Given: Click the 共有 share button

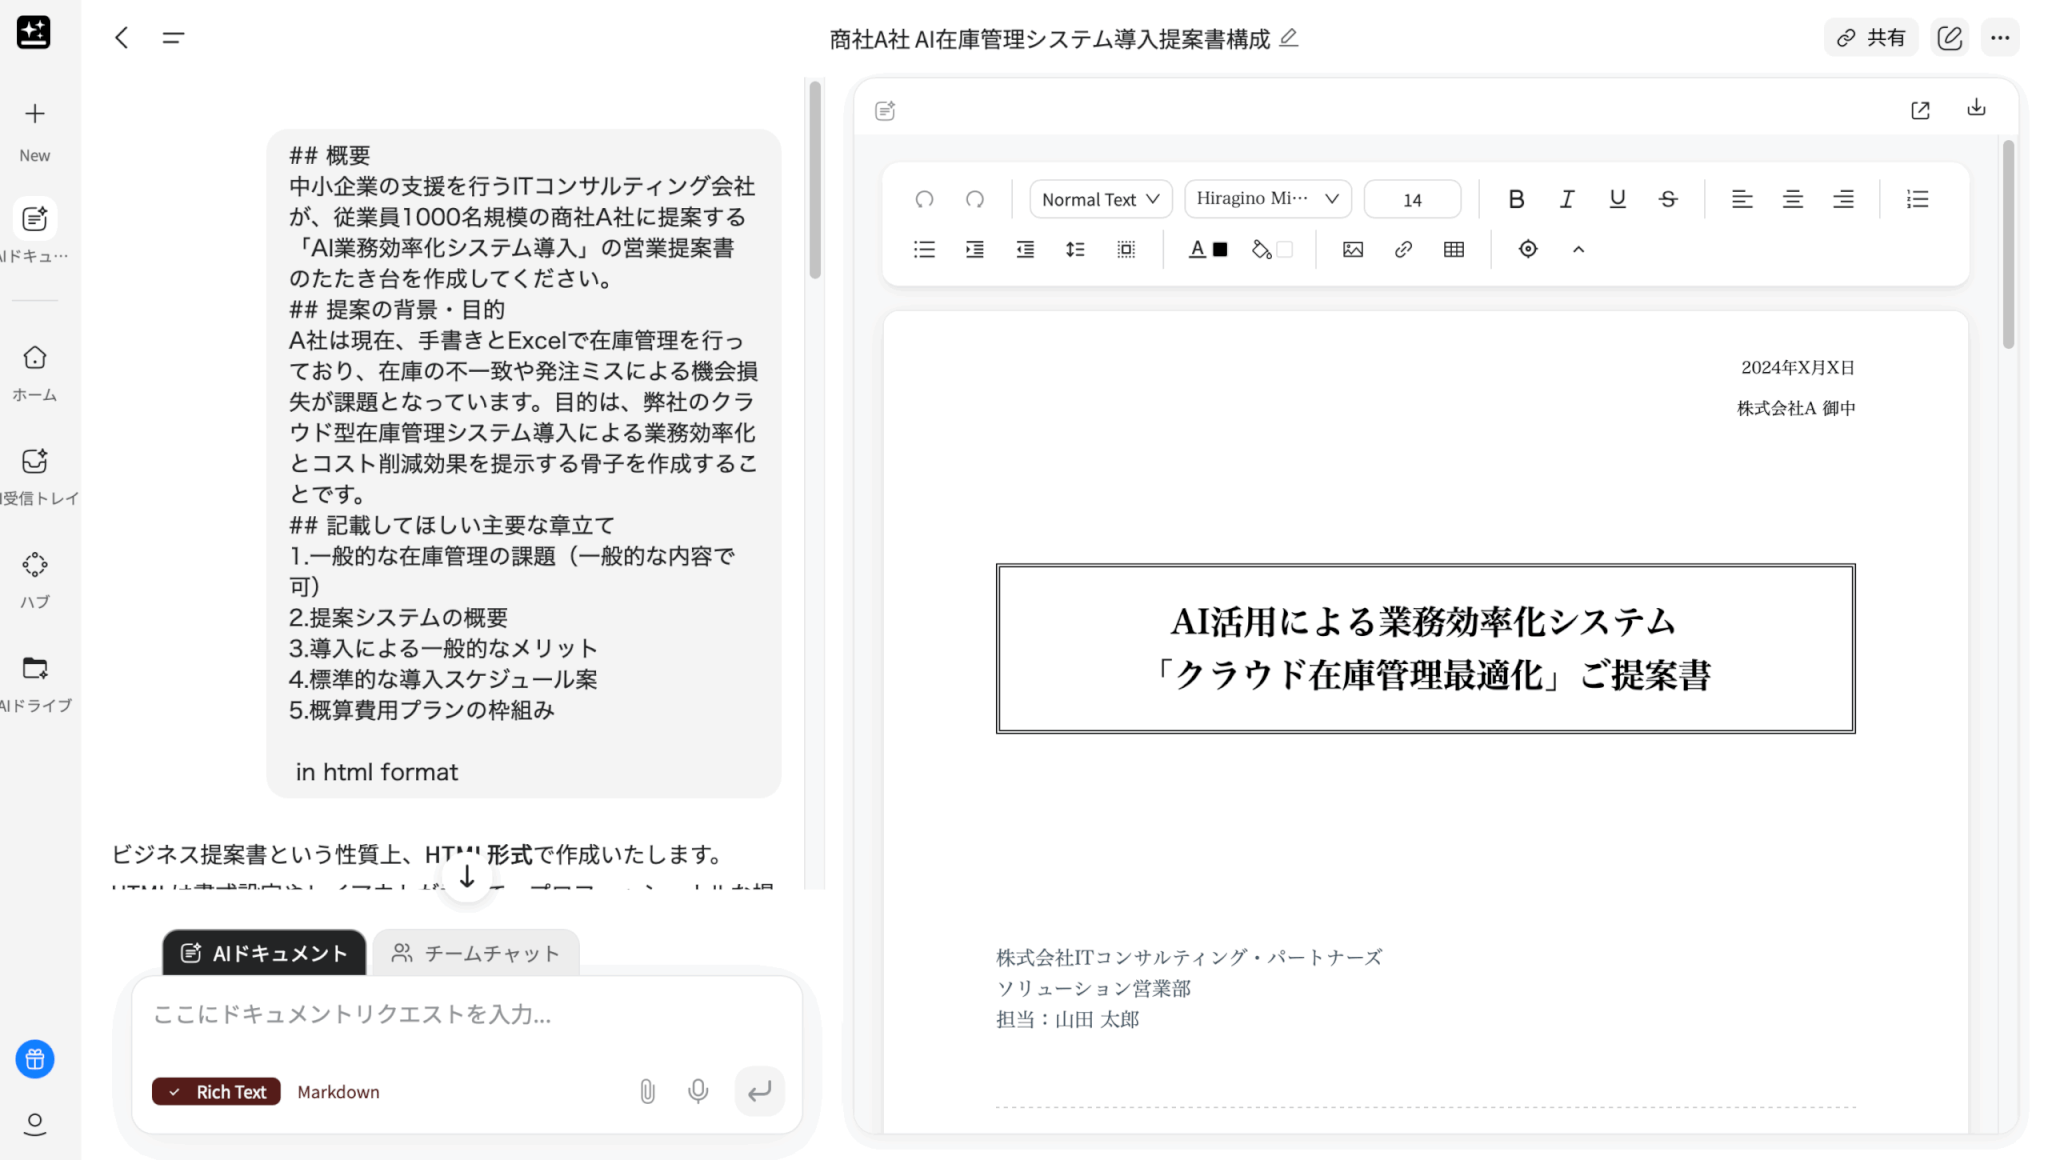Looking at the screenshot, I should coord(1871,38).
